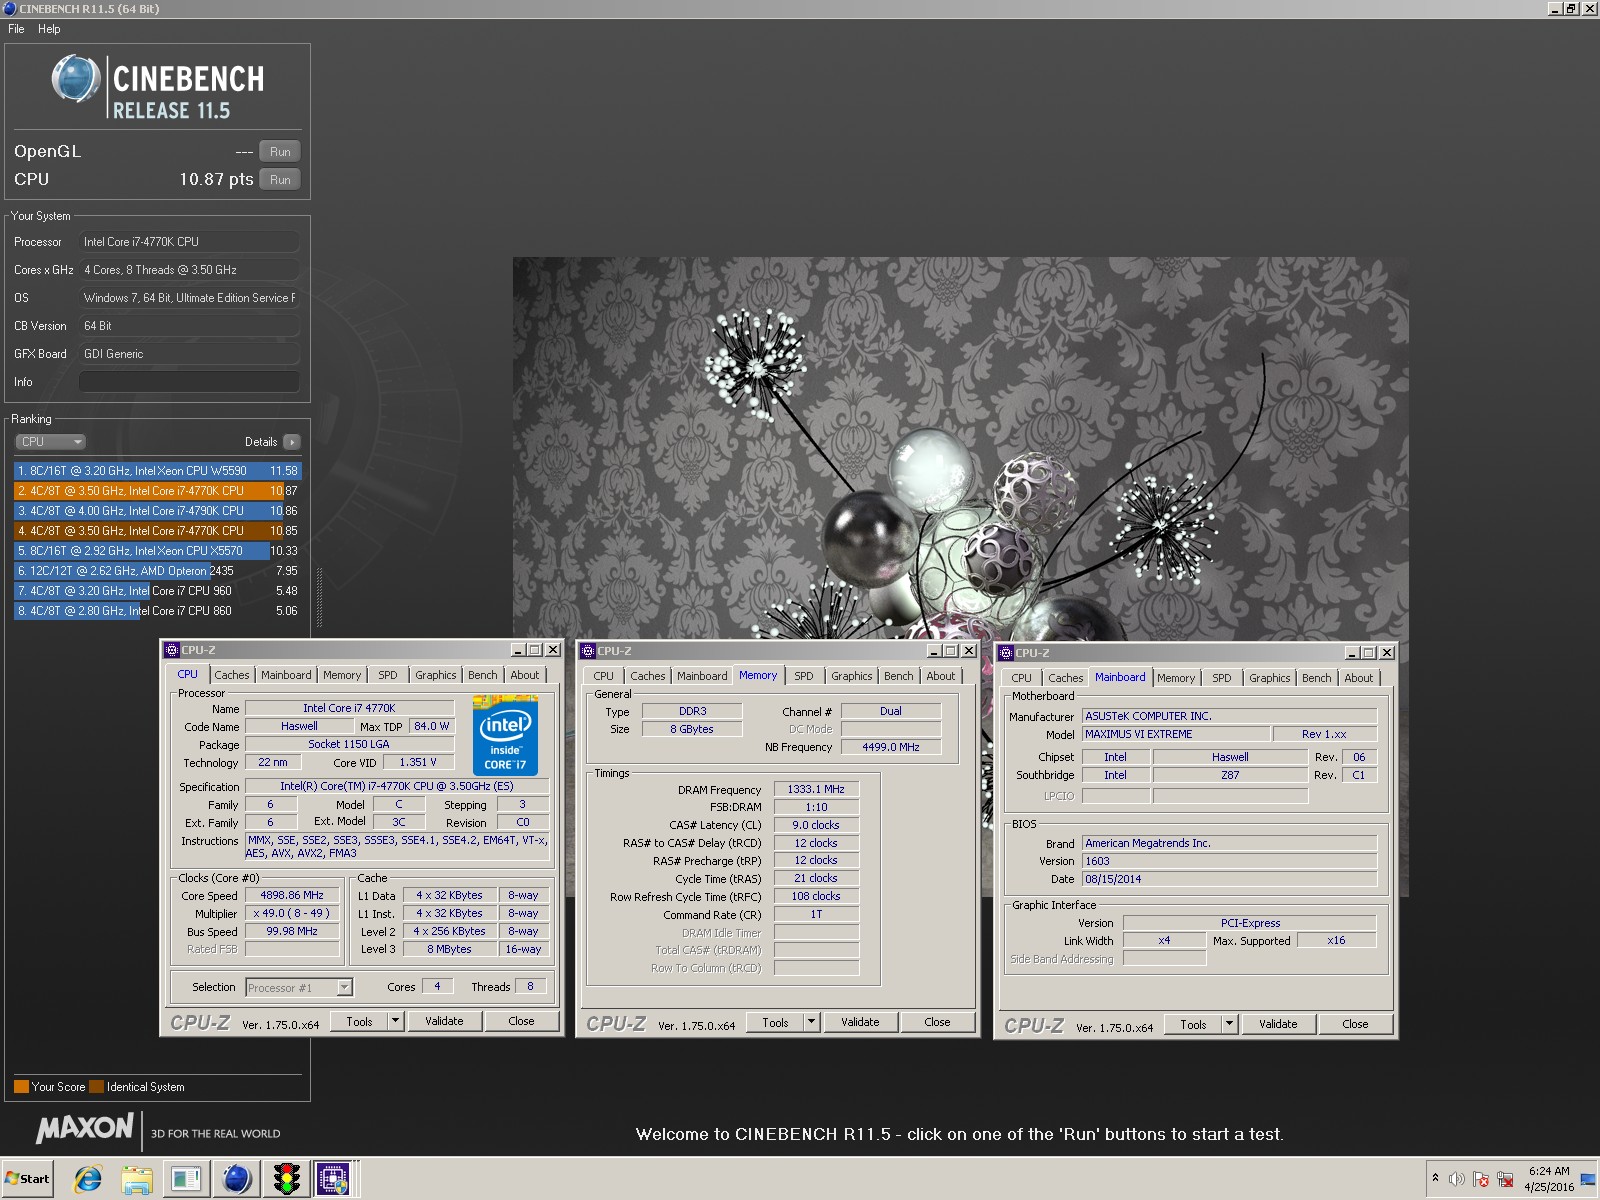
Task: Click Validate in CPU-Z CPU window
Action: pos(444,1021)
